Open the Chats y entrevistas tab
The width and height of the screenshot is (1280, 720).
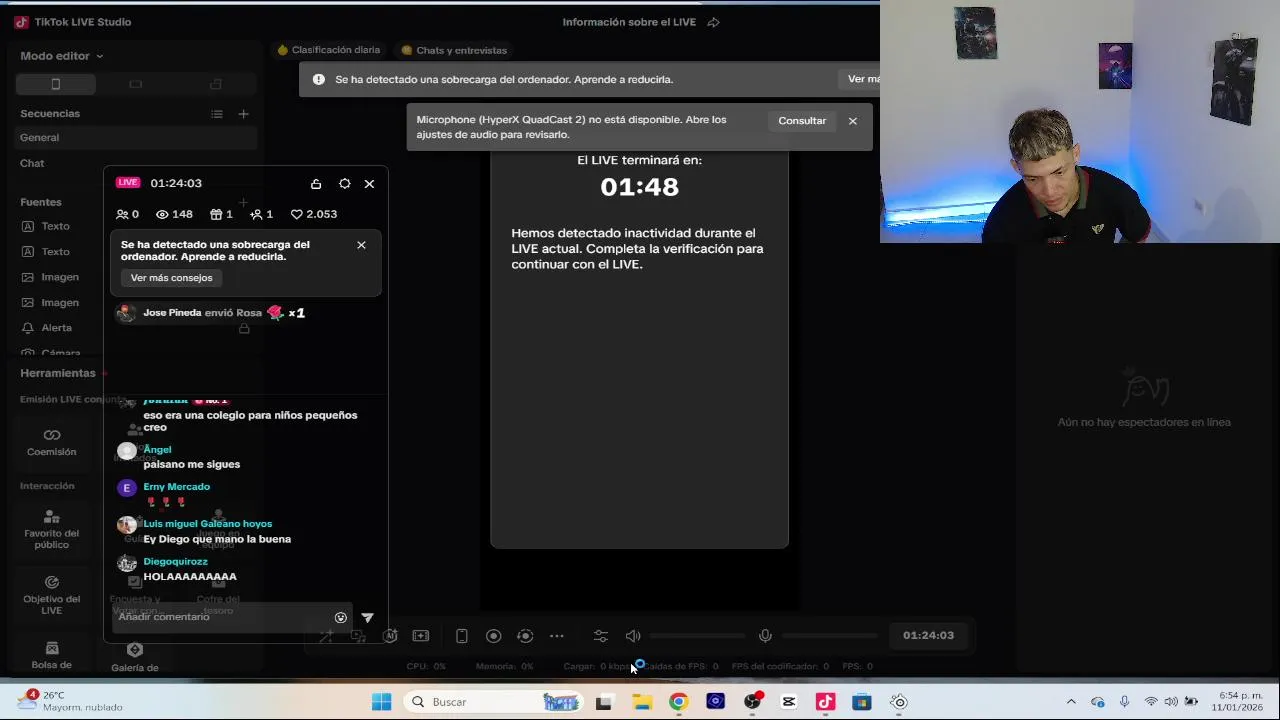pyautogui.click(x=454, y=50)
